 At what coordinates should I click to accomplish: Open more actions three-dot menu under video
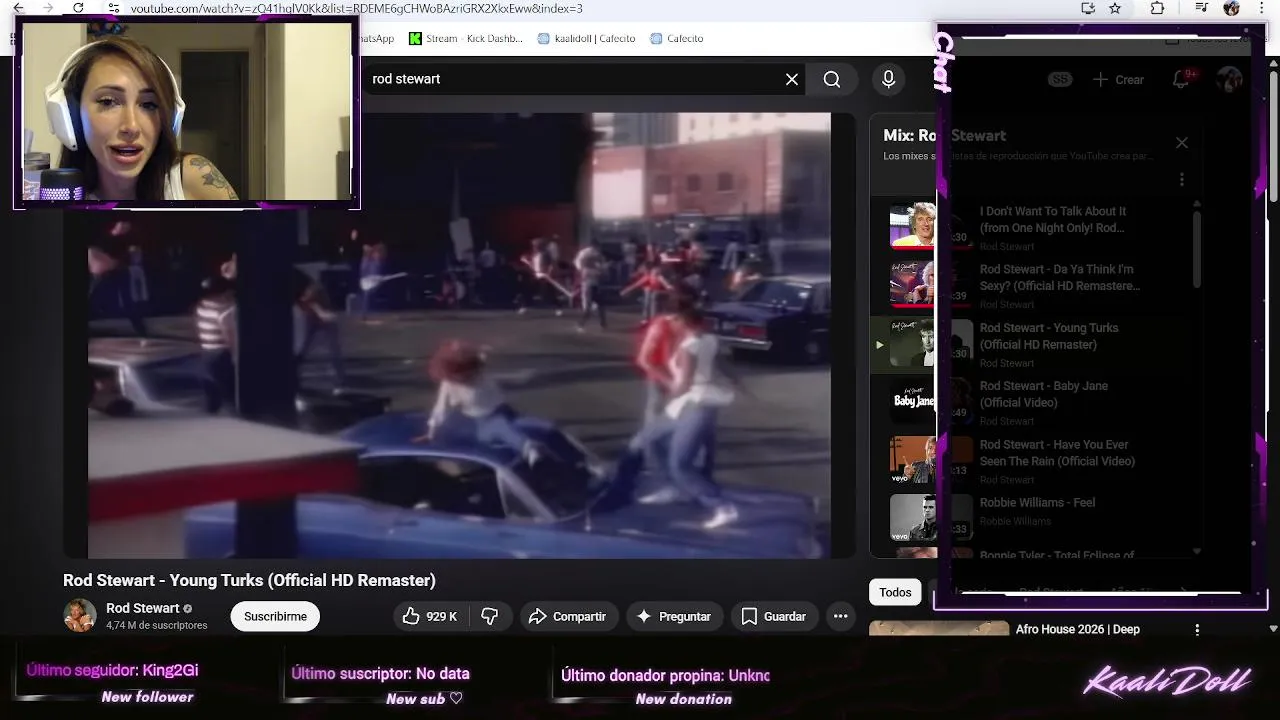coord(841,616)
